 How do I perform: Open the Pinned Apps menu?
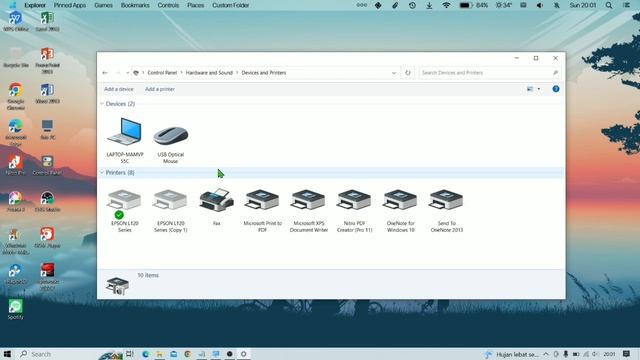pos(70,5)
